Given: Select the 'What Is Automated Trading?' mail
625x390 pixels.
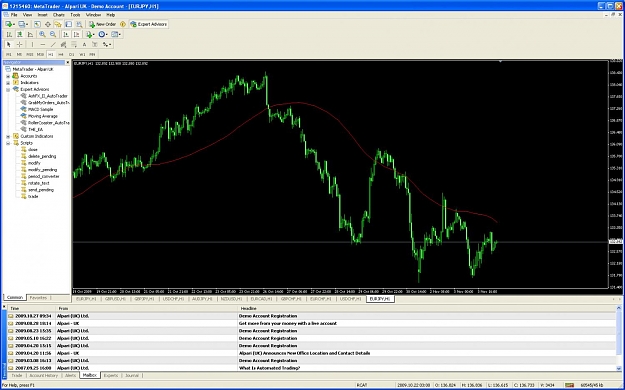Looking at the screenshot, I should point(312,368).
